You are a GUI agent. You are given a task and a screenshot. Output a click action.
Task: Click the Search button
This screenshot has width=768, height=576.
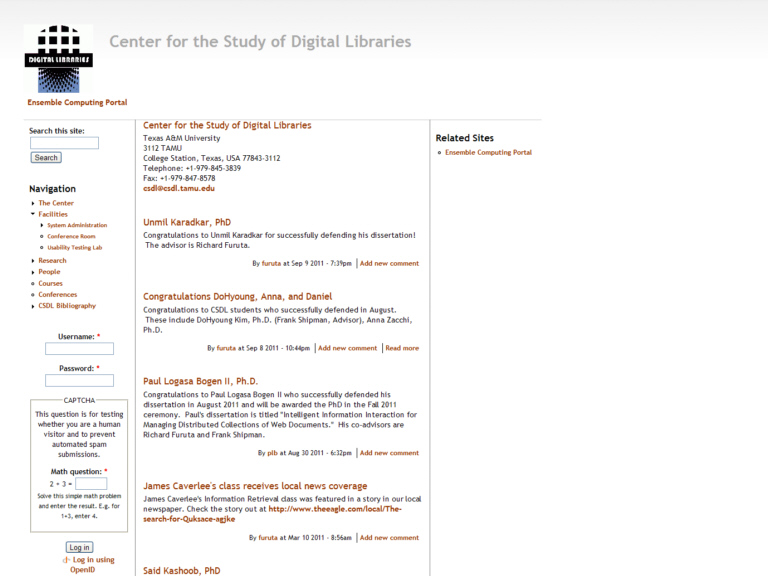46,158
